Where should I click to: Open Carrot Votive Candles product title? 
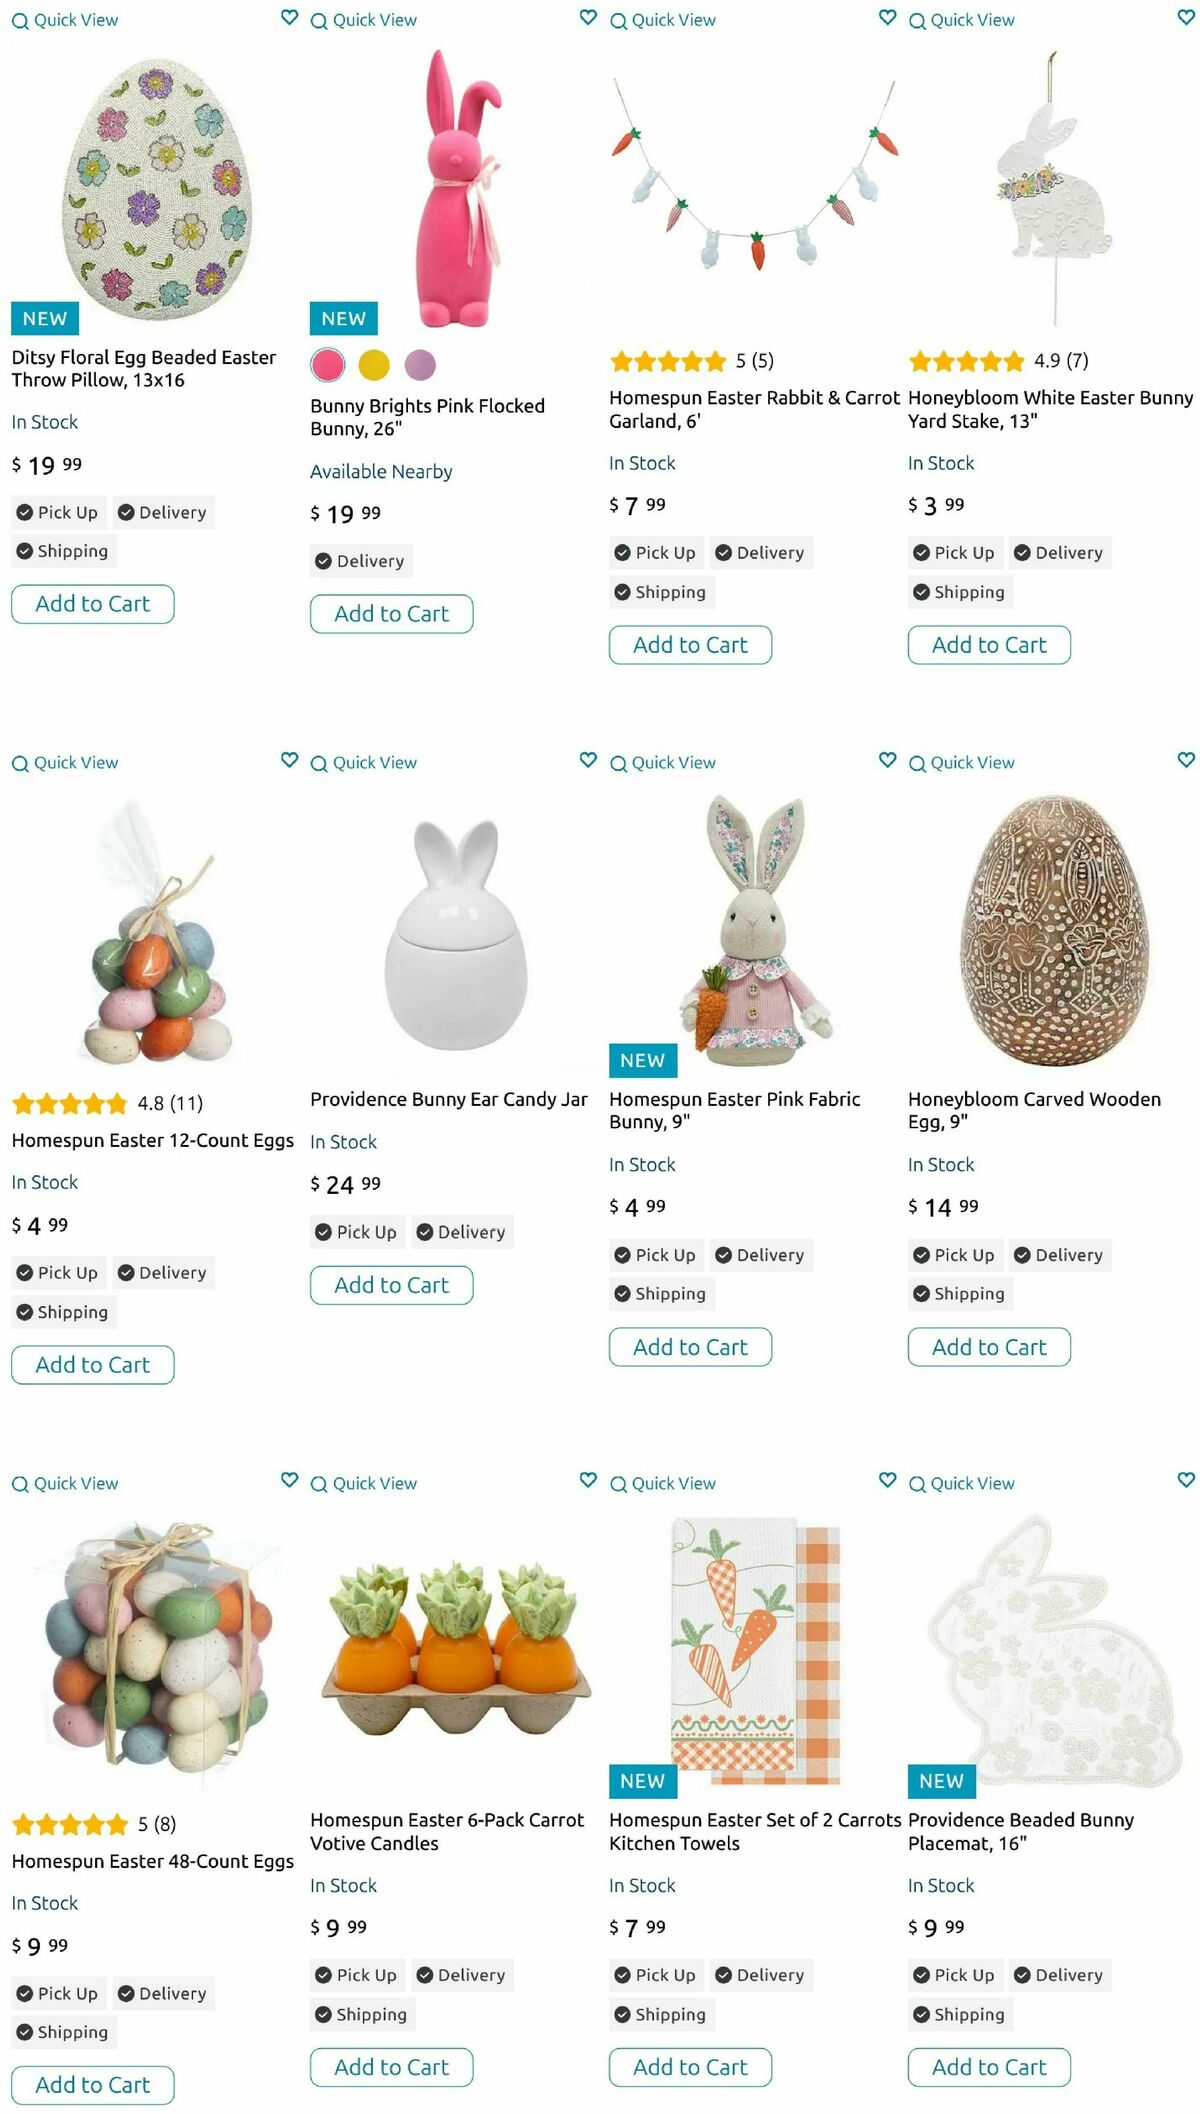pyautogui.click(x=447, y=1831)
